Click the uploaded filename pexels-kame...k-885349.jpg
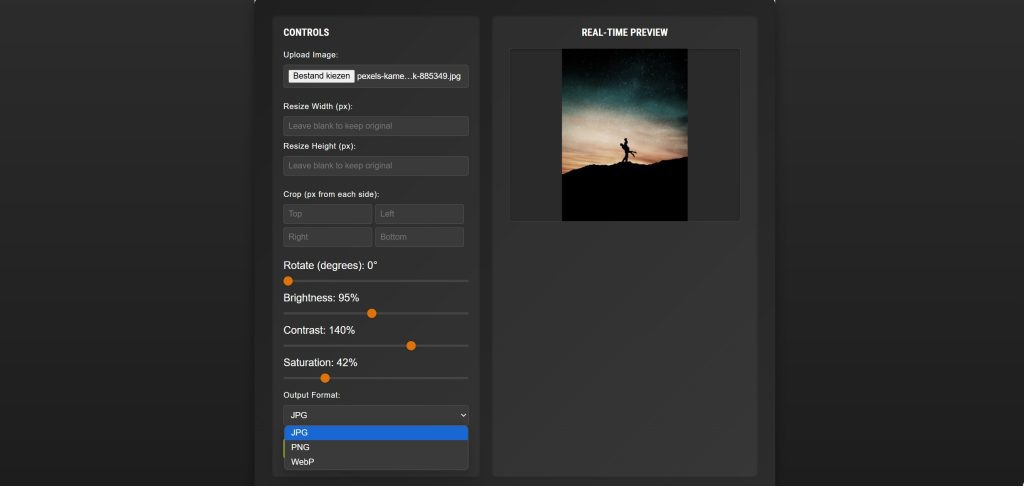The image size is (1024, 486). [409, 76]
